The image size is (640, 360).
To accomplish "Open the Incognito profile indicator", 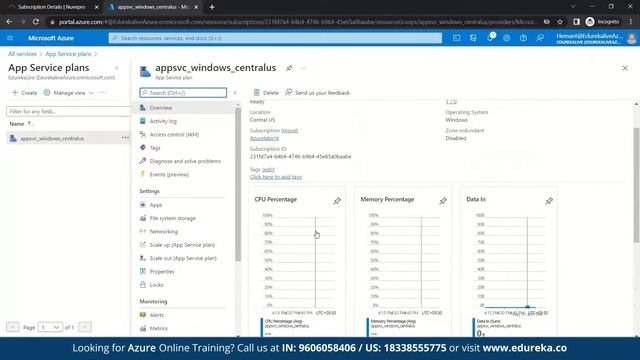I will click(602, 22).
